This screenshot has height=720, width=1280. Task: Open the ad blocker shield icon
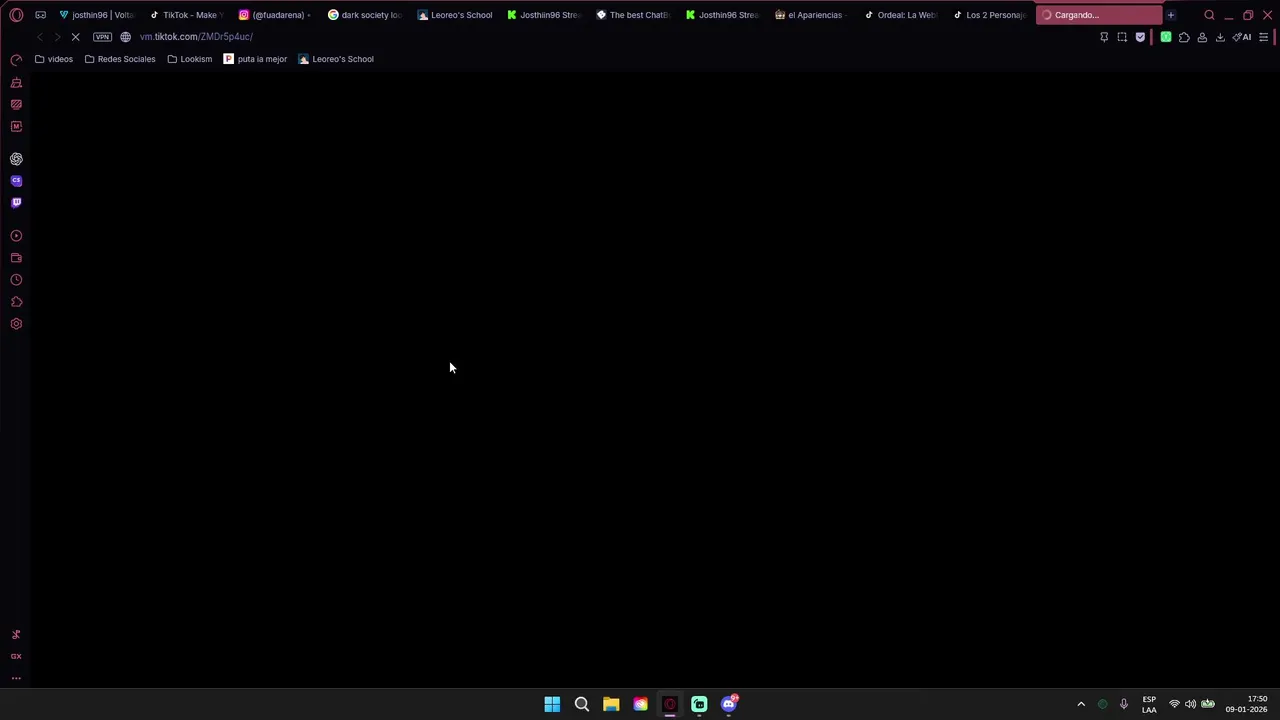point(1140,37)
